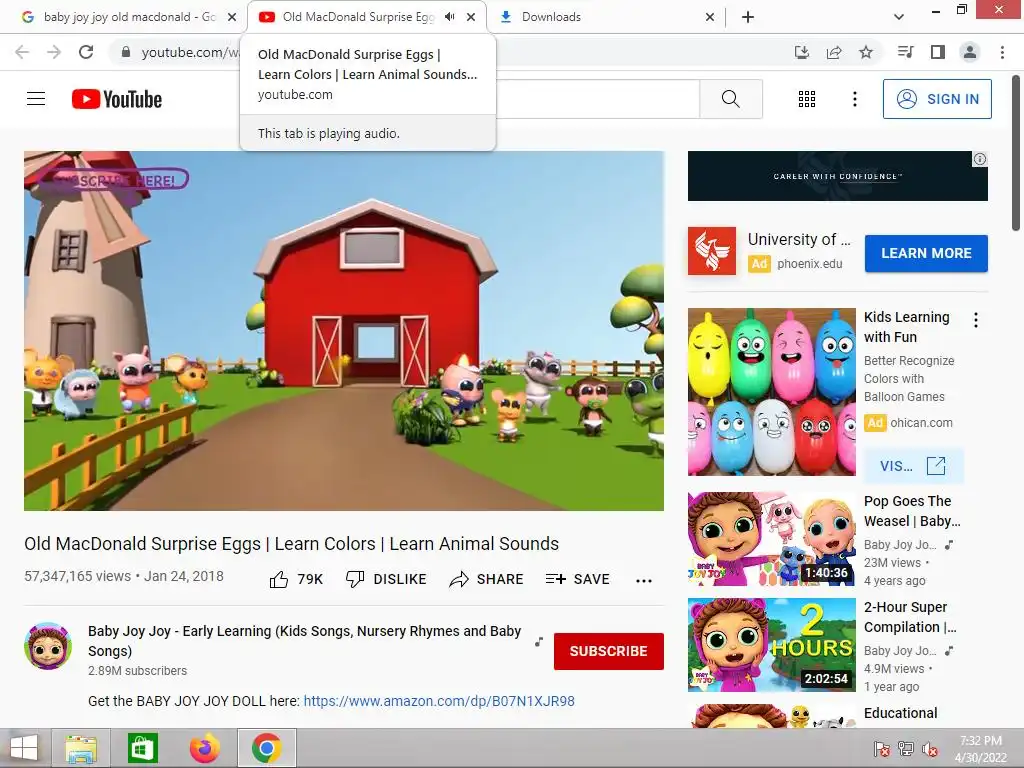This screenshot has width=1024, height=768.
Task: Open the YouTube apps grid icon
Action: pyautogui.click(x=807, y=99)
